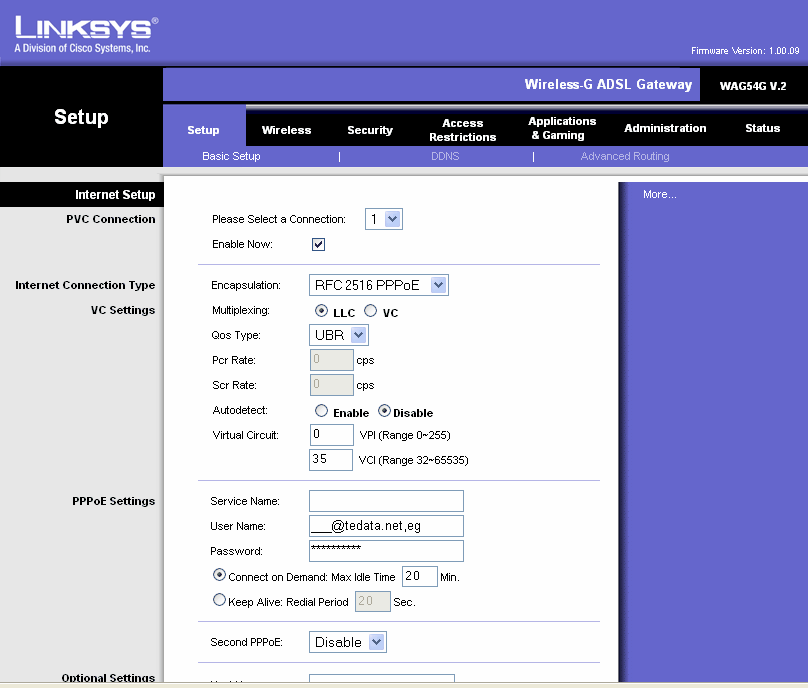
Task: Click the 'Wireless-G ADSL Gateway' title
Action: 608,84
